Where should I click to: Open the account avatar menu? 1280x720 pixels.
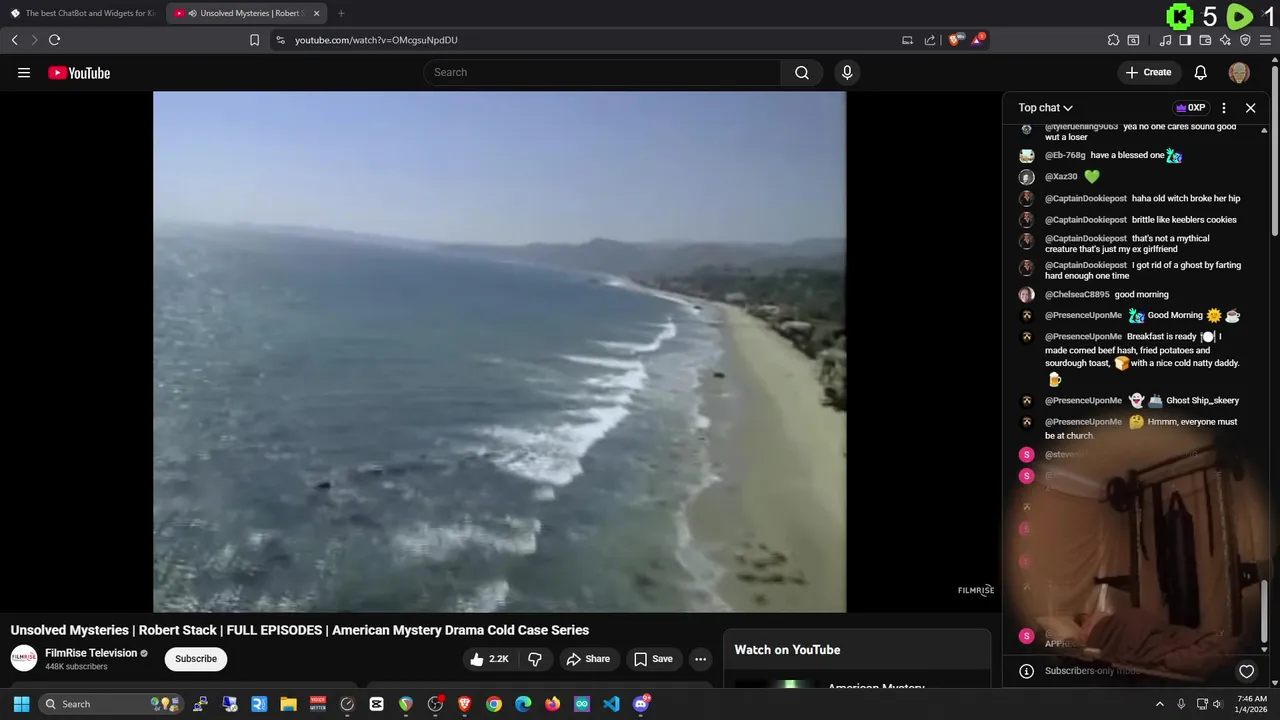[x=1239, y=72]
